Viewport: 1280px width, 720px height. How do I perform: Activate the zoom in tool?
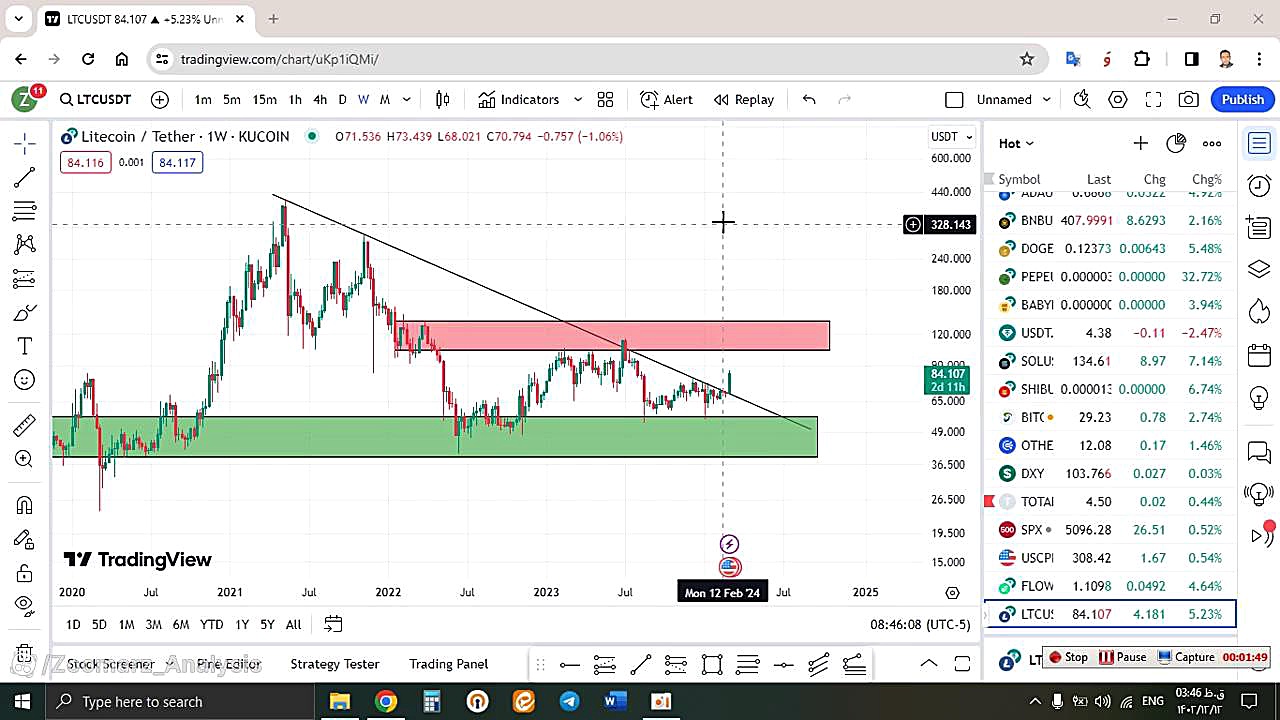tap(25, 459)
